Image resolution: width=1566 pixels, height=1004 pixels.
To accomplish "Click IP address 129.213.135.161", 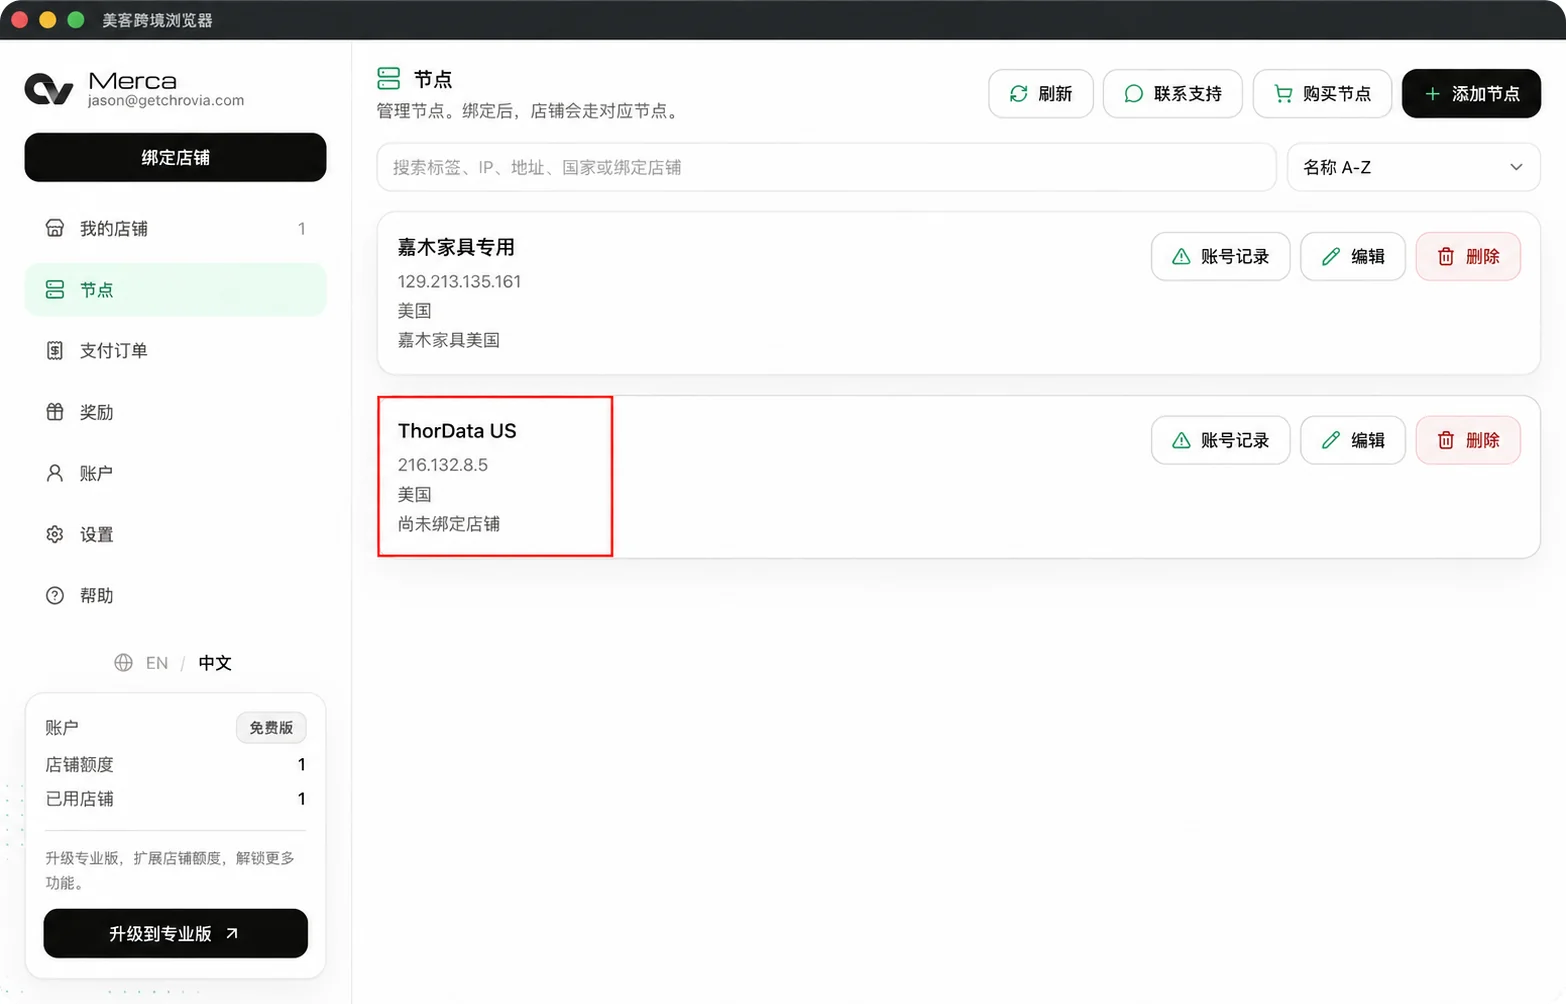I will tap(459, 282).
